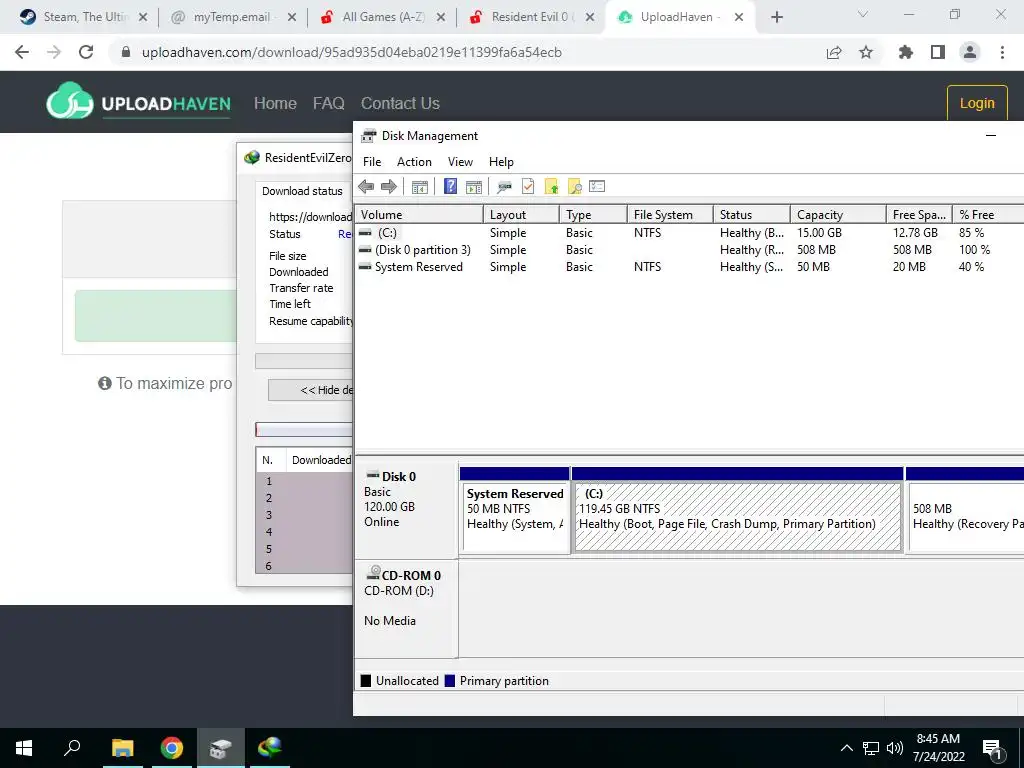1024x768 pixels.
Task: Open a new Chrome tab
Action: (x=776, y=18)
